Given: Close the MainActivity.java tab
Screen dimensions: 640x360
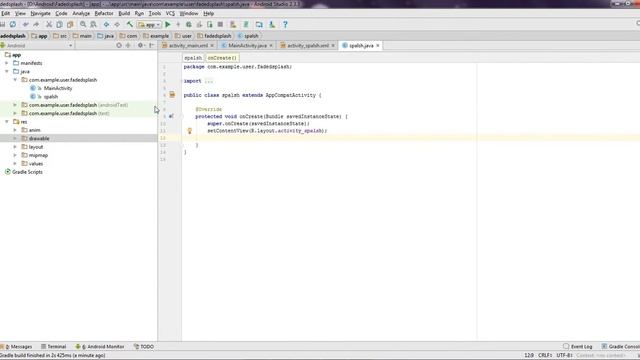Looking at the screenshot, I should click(x=271, y=46).
